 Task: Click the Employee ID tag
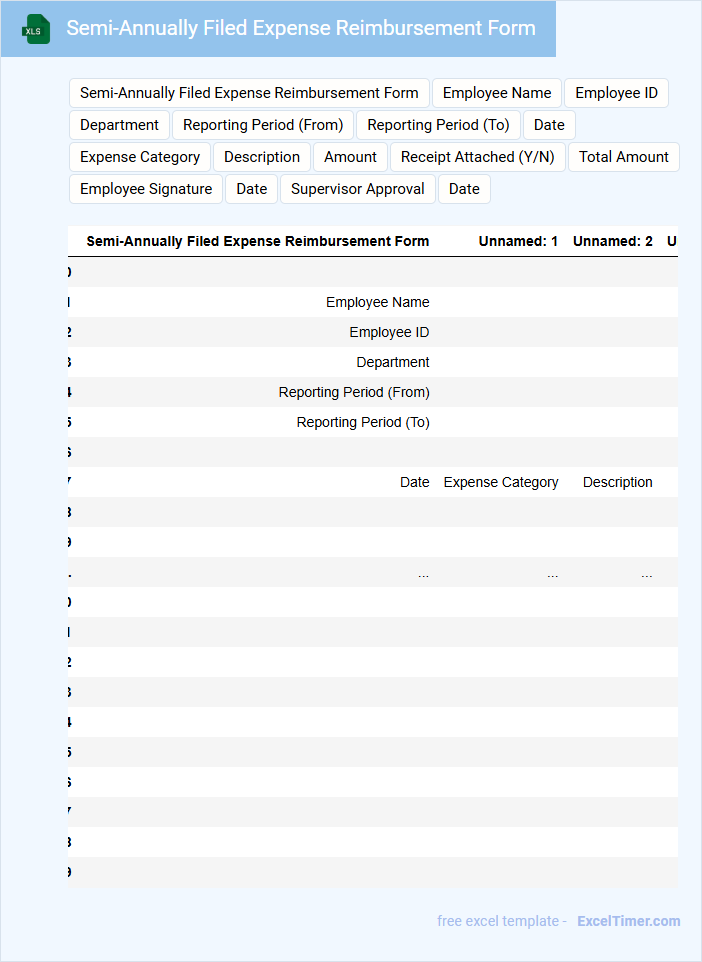[x=616, y=93]
